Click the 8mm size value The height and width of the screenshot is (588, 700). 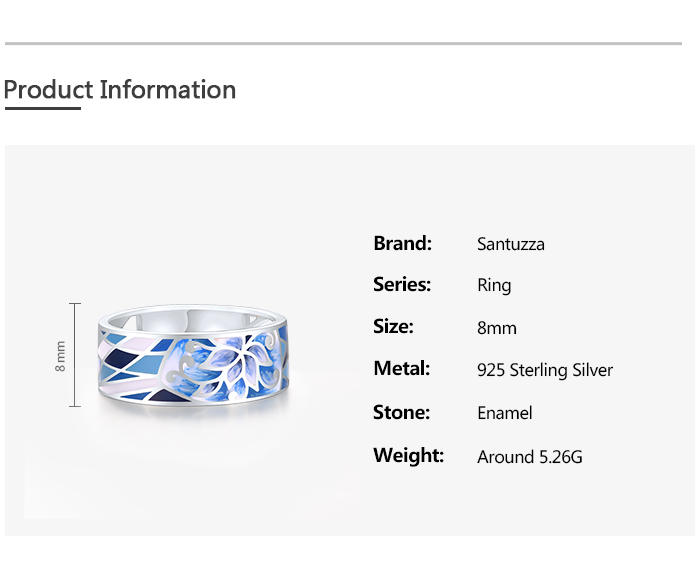tap(497, 328)
